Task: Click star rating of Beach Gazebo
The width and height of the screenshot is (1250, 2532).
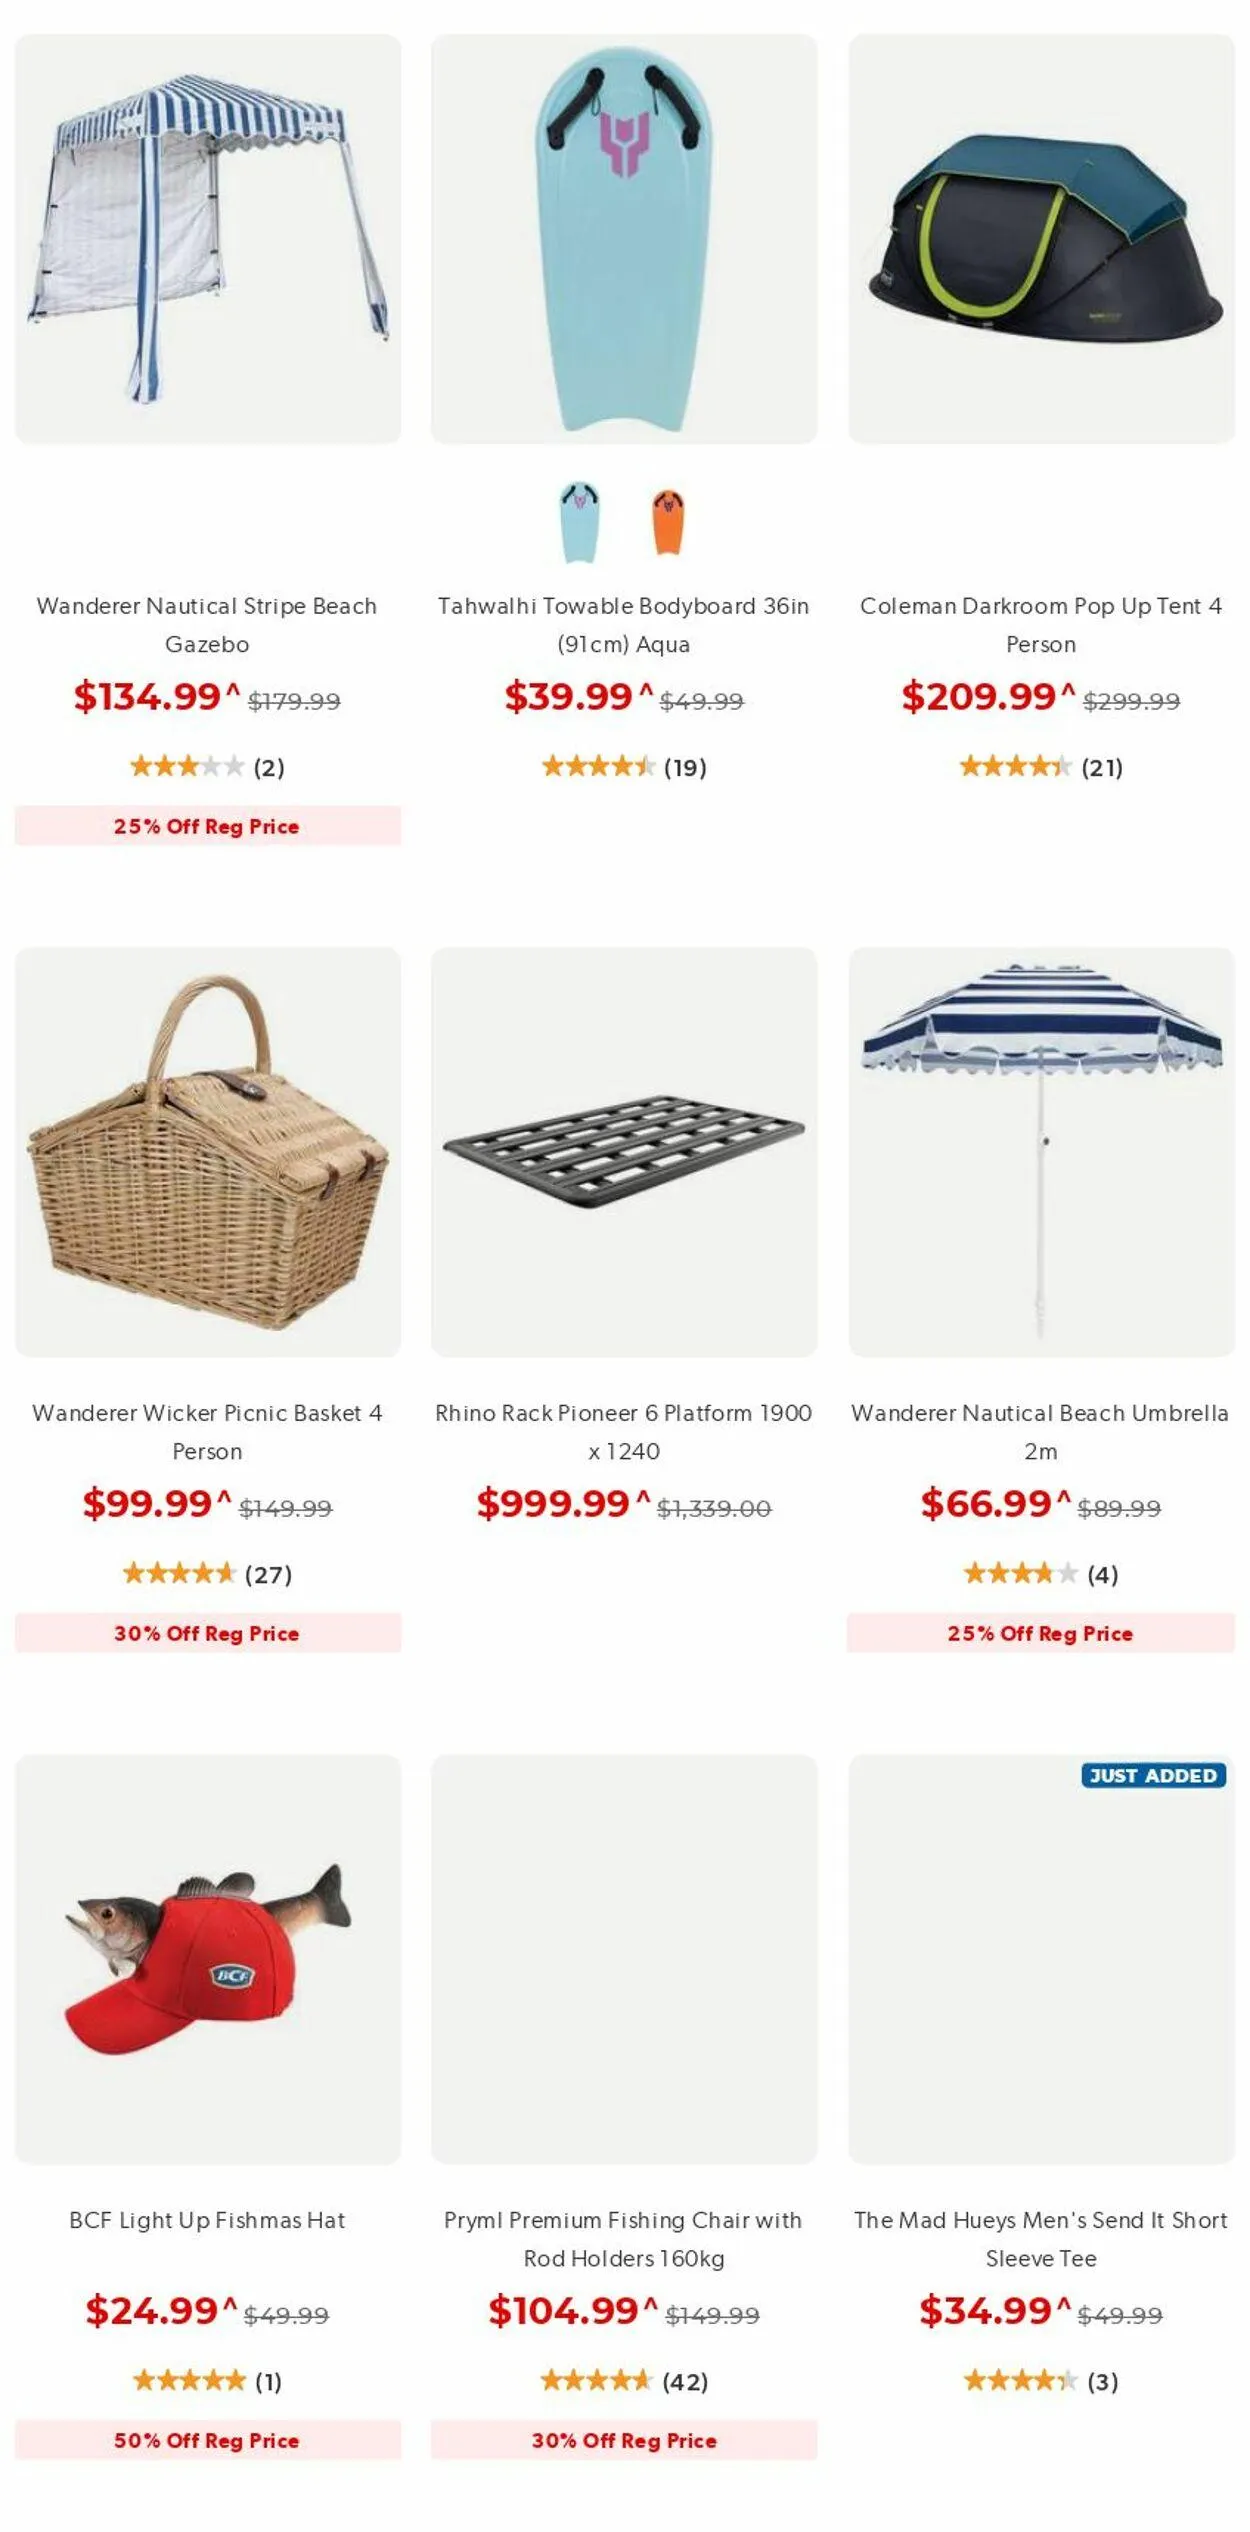Action: tap(187, 767)
